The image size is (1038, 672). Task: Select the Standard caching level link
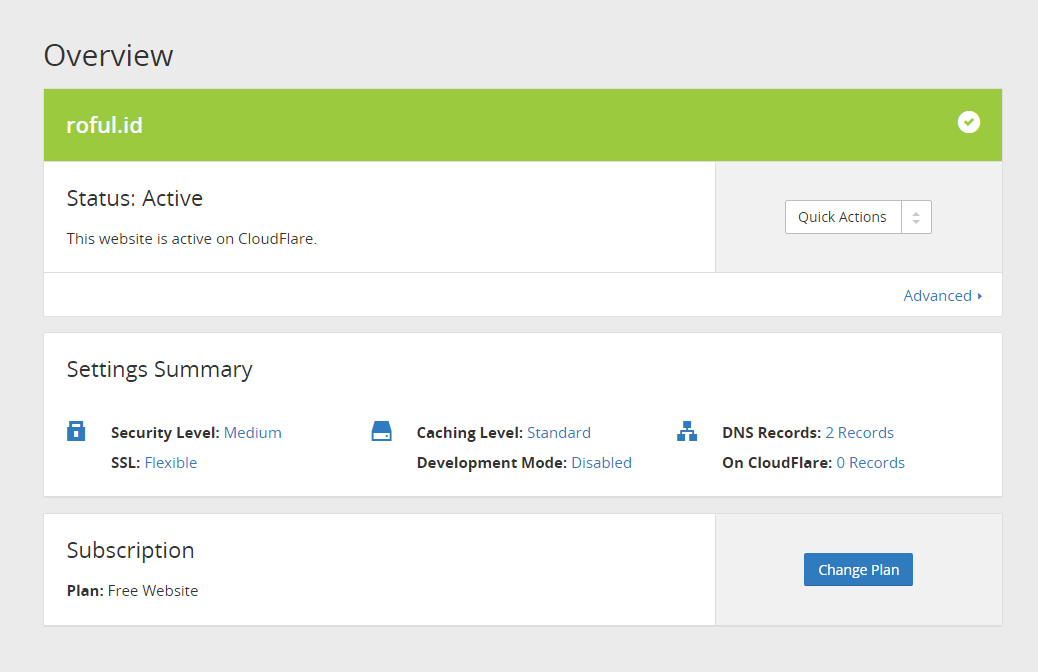[x=558, y=433]
